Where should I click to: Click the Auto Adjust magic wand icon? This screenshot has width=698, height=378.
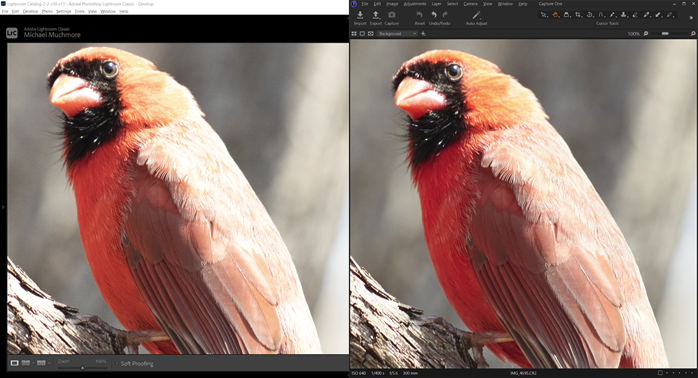[x=476, y=15]
